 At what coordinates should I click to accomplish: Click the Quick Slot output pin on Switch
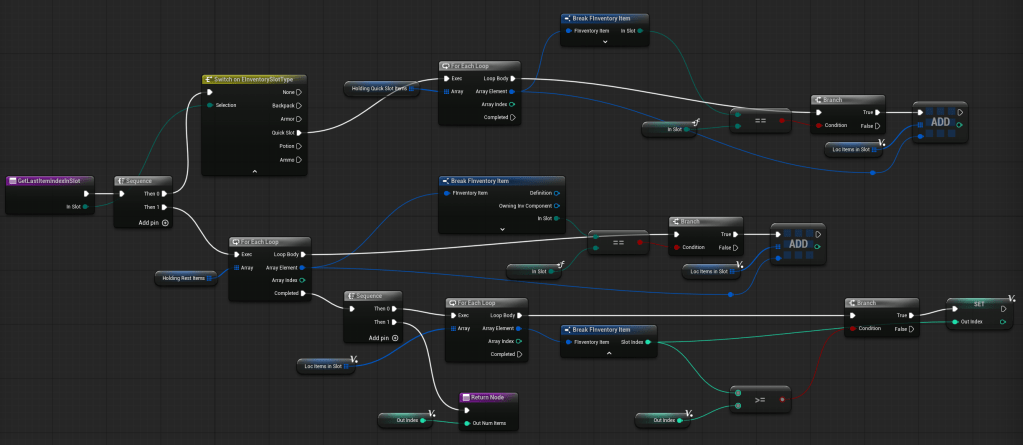coord(298,132)
